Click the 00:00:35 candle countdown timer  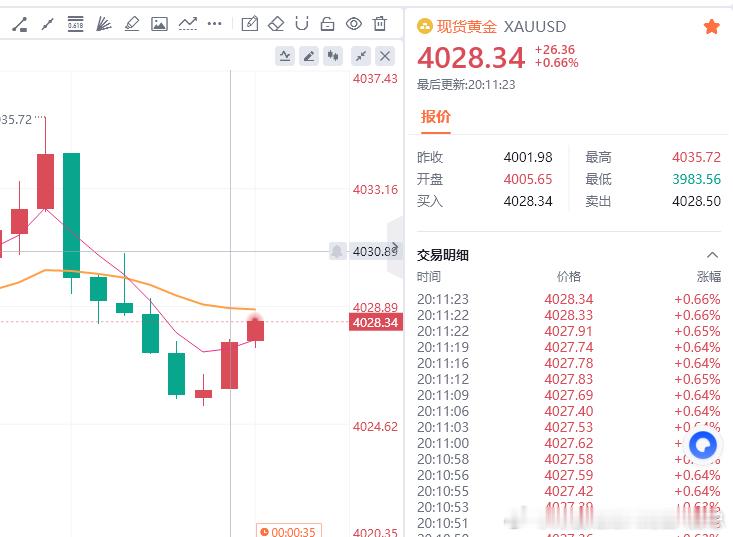click(288, 531)
